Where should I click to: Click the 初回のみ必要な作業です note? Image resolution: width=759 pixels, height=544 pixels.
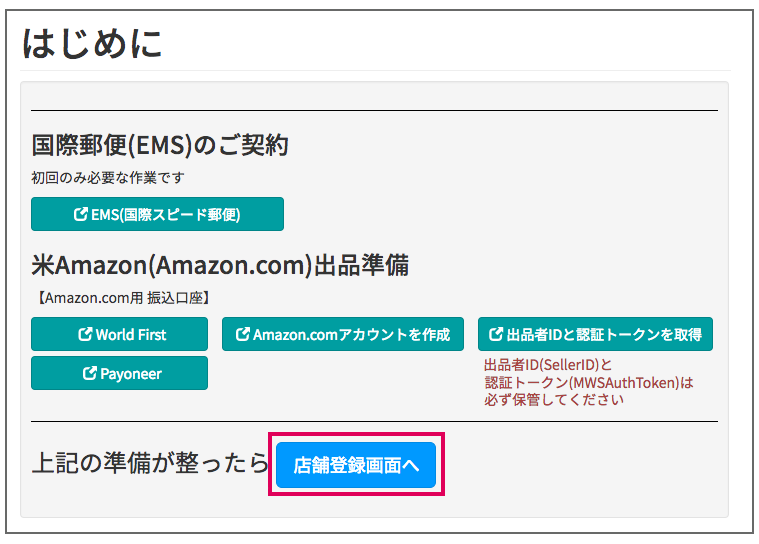pyautogui.click(x=107, y=178)
